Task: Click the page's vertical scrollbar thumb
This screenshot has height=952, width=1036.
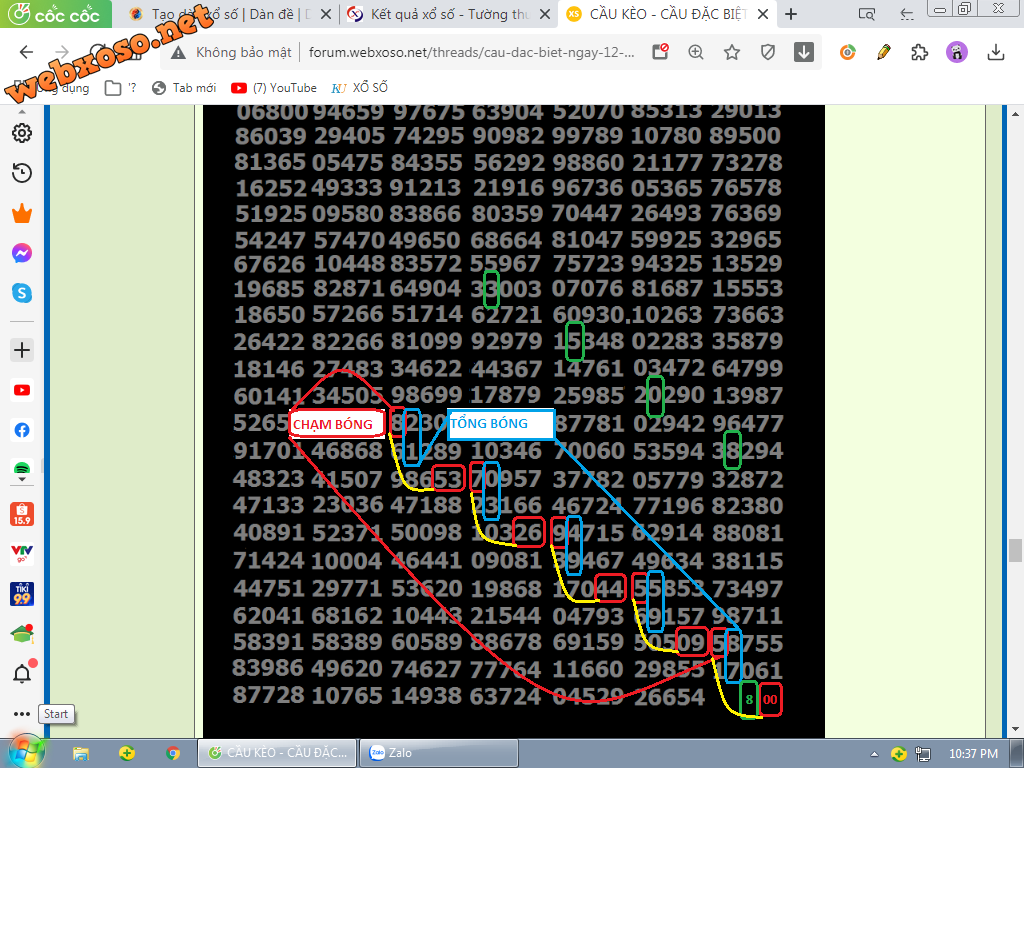Action: tap(1015, 550)
